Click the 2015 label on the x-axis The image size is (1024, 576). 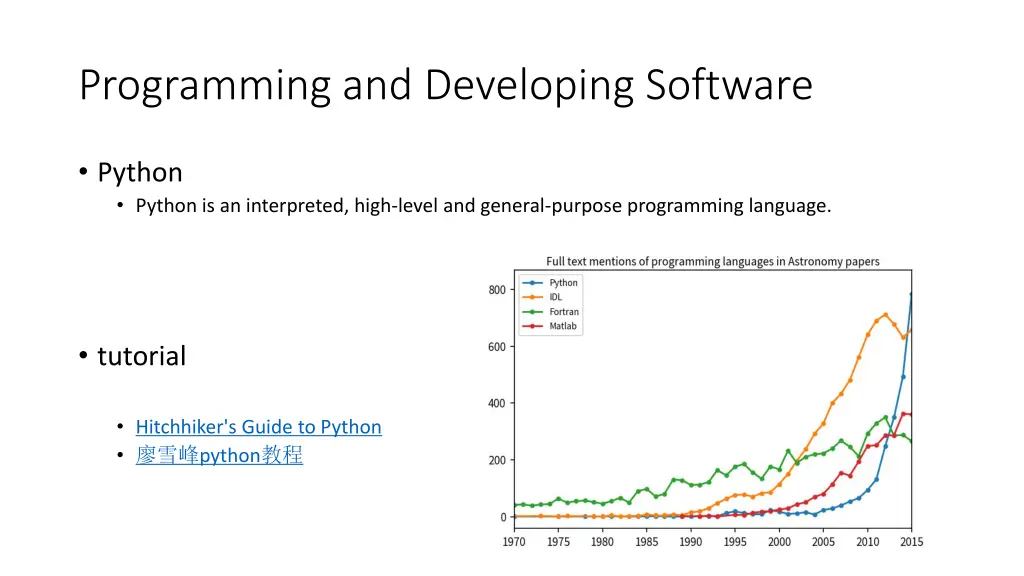(910, 542)
